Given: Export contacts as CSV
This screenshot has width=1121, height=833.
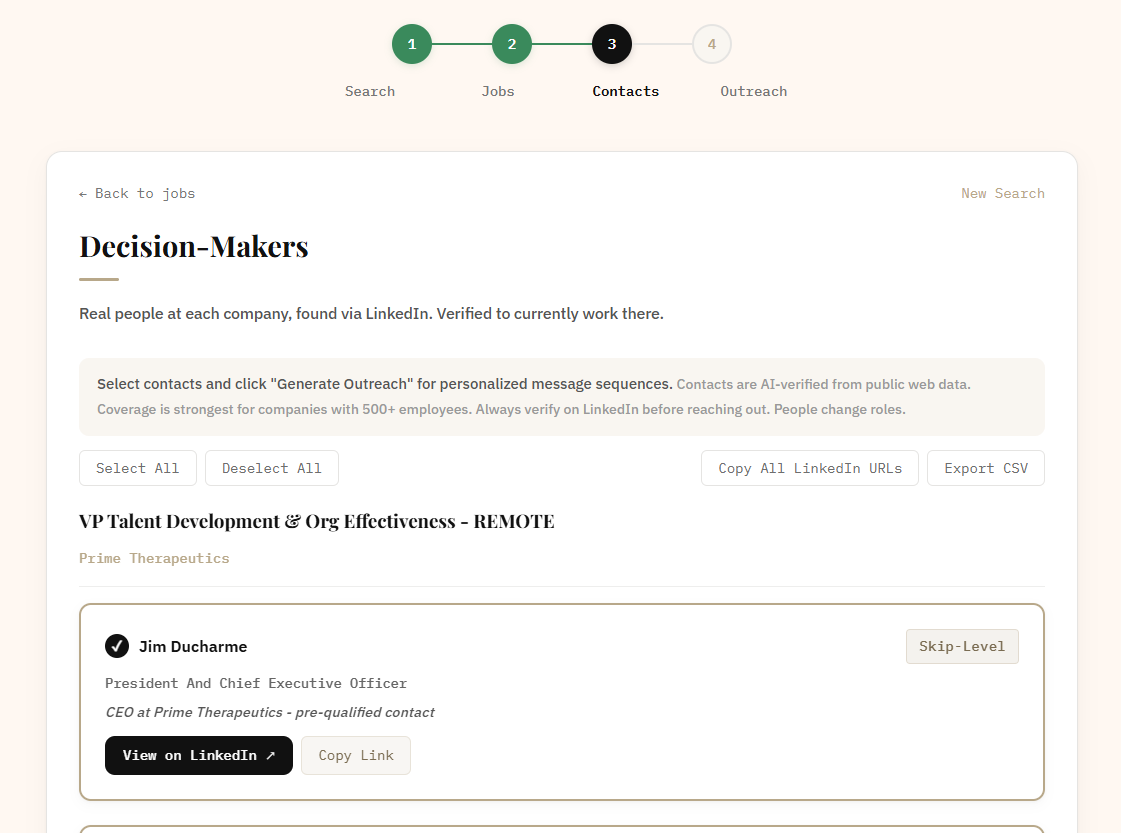Looking at the screenshot, I should tap(986, 468).
